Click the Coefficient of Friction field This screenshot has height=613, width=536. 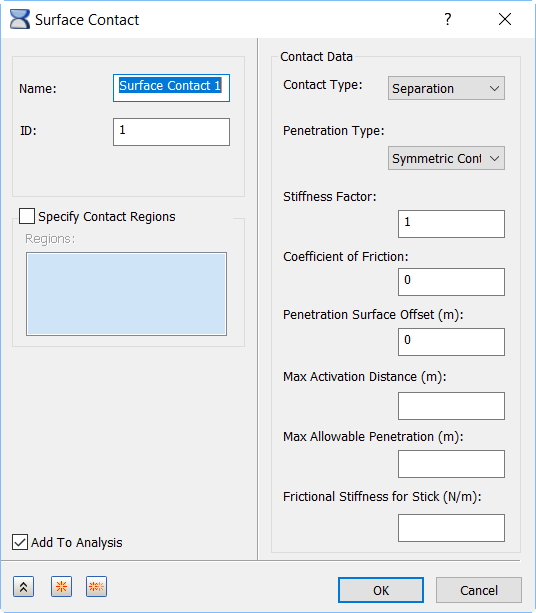coord(451,282)
